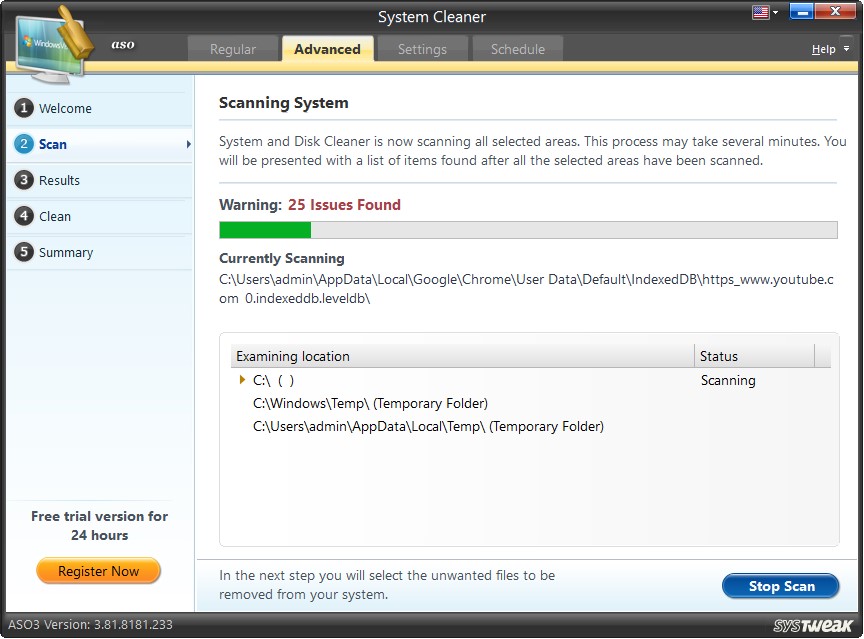Click the Register Now button
Screen dimensions: 864x639
(98, 571)
